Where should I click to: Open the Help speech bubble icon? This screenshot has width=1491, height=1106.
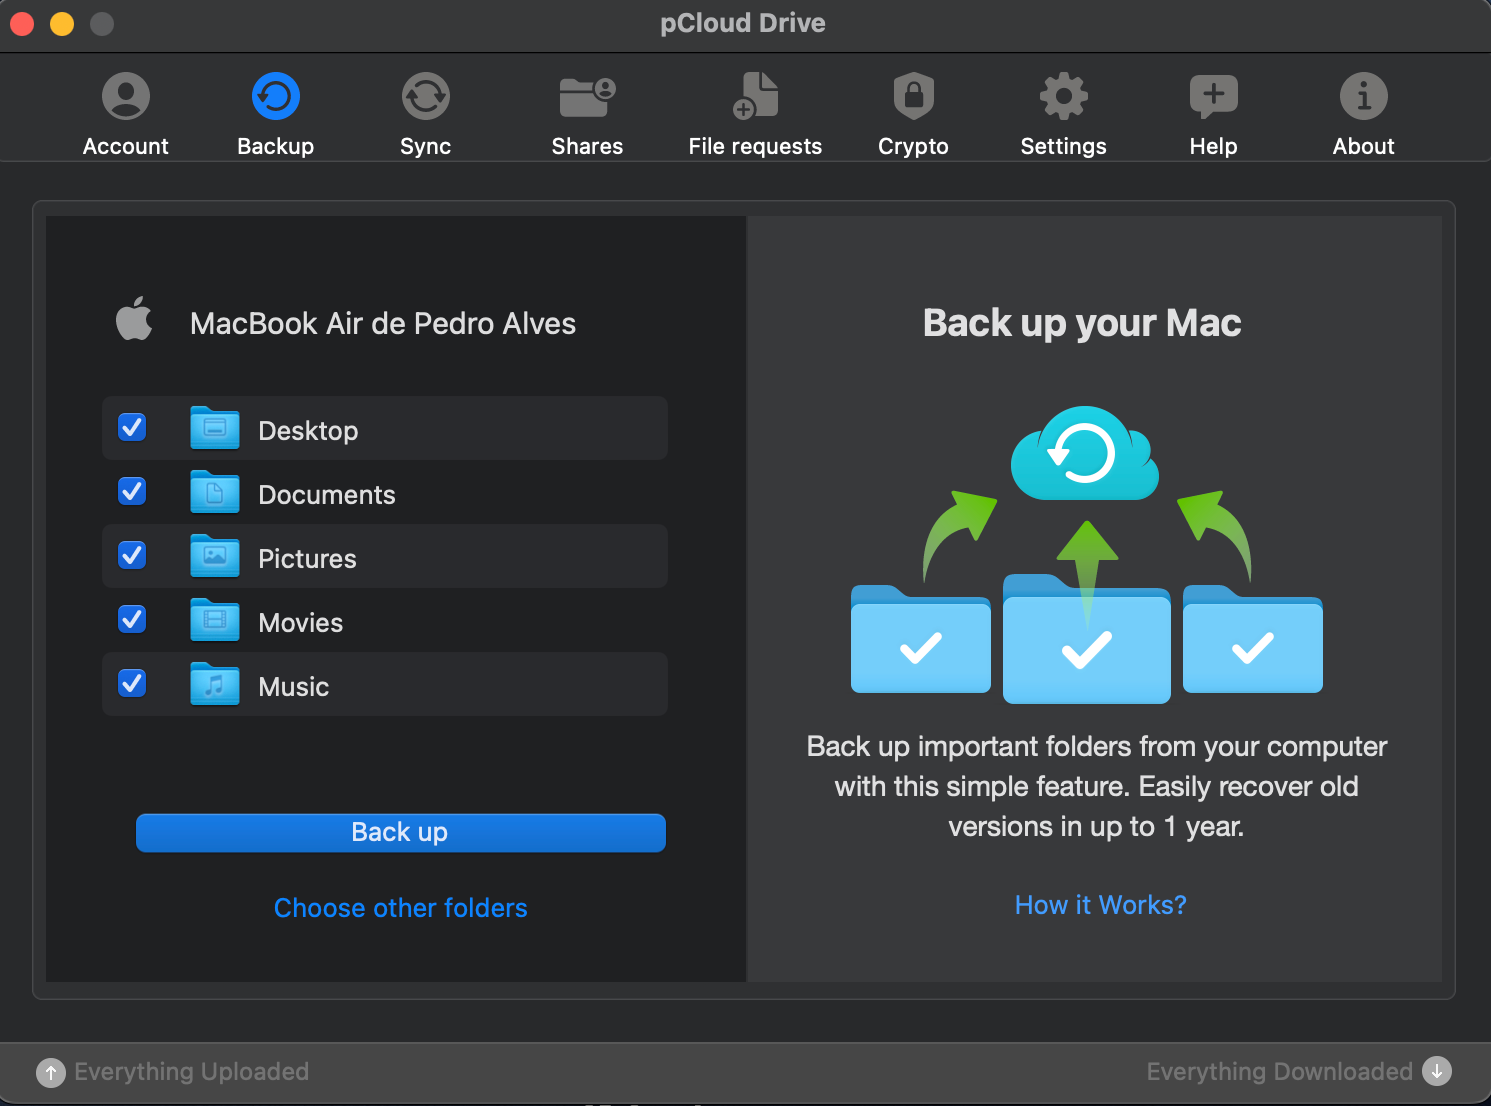[1214, 97]
